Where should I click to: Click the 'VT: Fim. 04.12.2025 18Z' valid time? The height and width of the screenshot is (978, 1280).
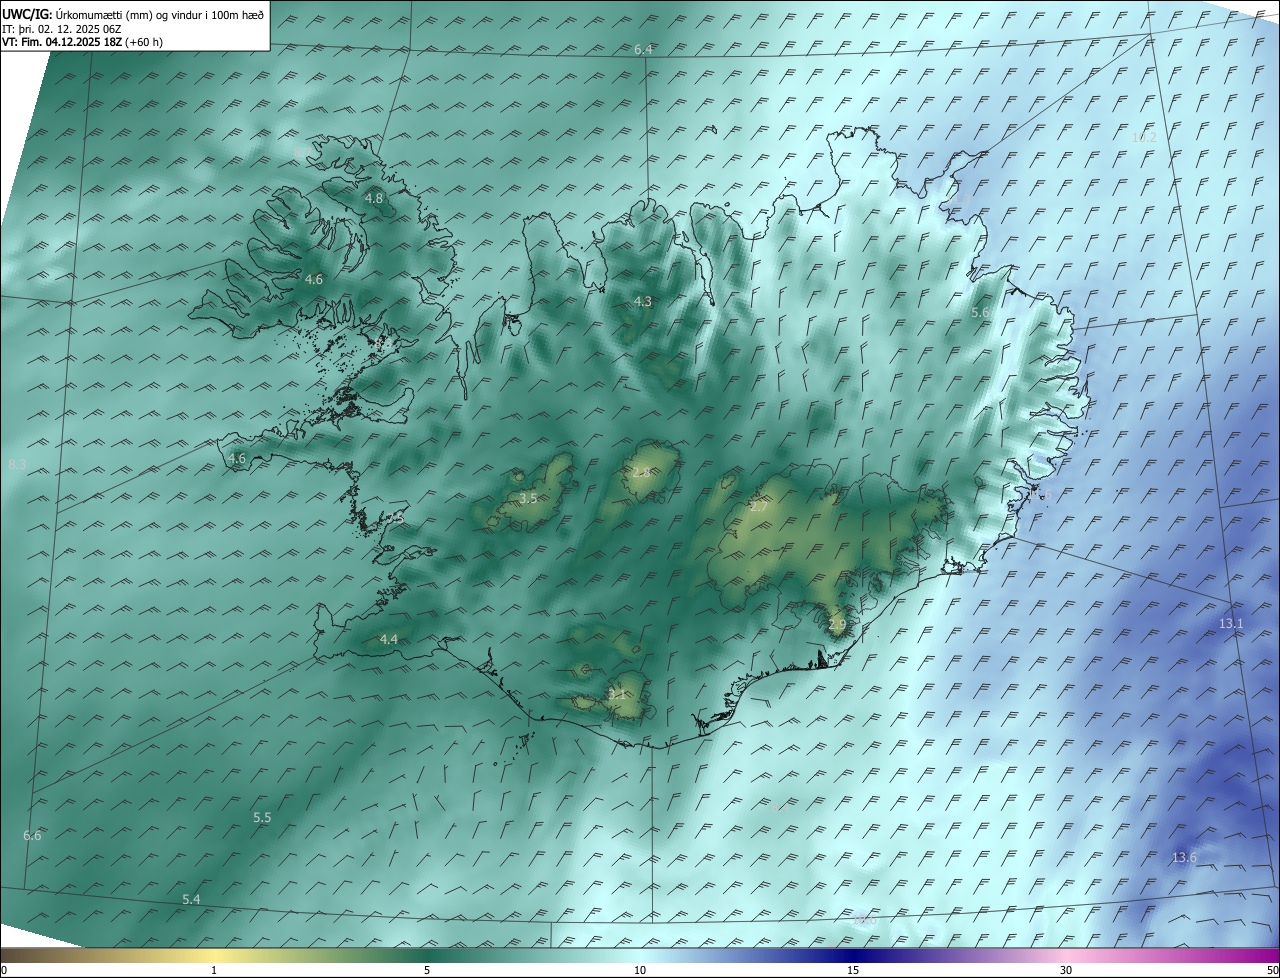click(x=62, y=42)
